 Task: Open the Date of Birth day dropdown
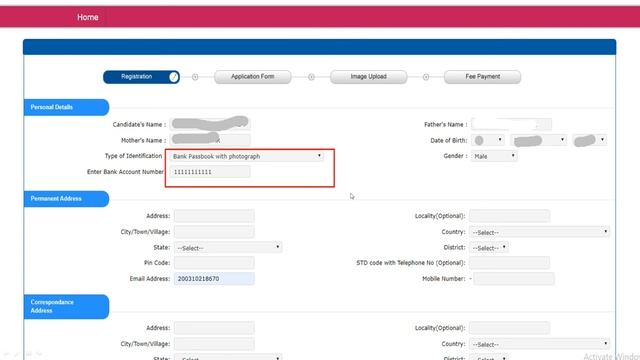tap(488, 140)
